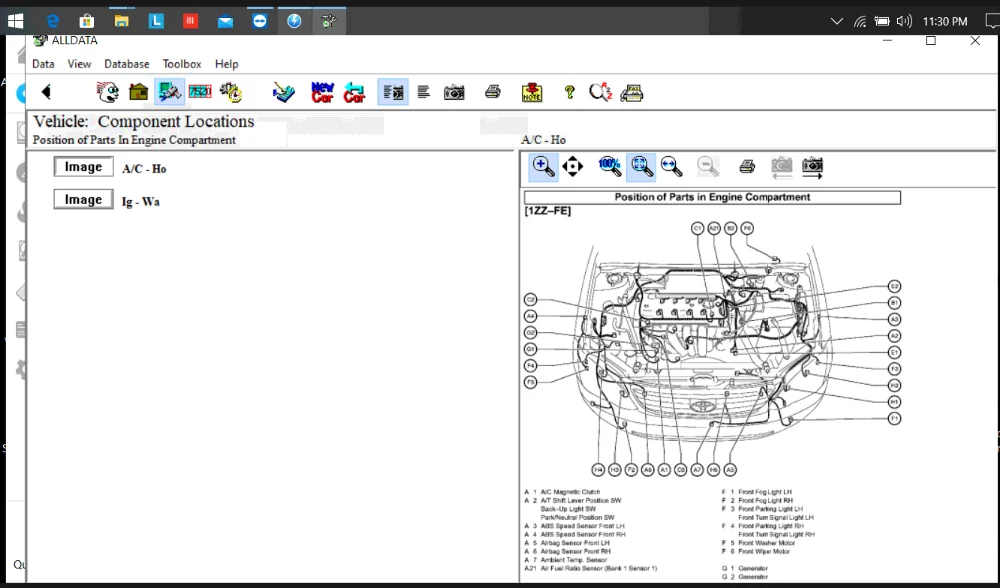Click the back arrow in main toolbar

click(46, 92)
